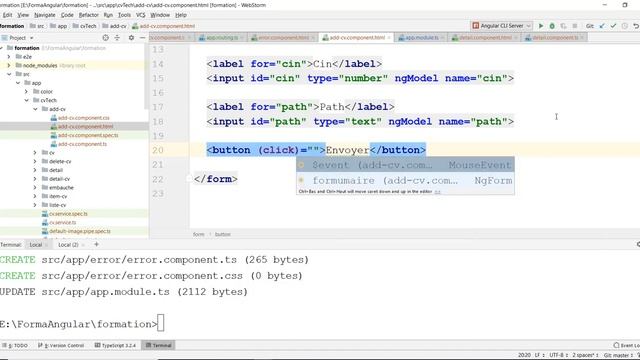Collapse the src folder
The height and width of the screenshot is (360, 640).
click(9, 74)
